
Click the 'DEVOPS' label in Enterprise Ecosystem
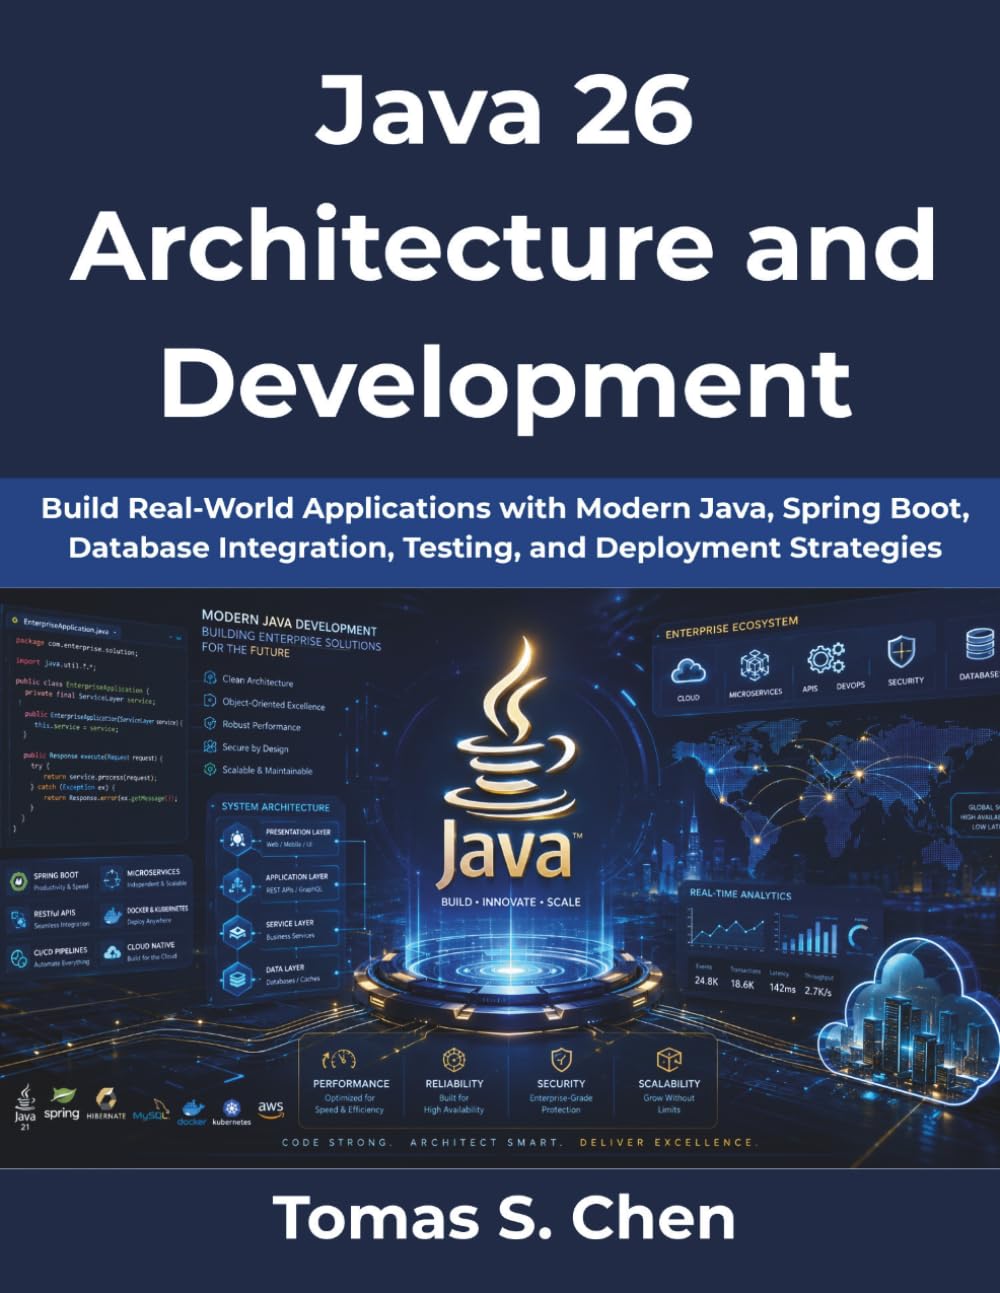850,685
